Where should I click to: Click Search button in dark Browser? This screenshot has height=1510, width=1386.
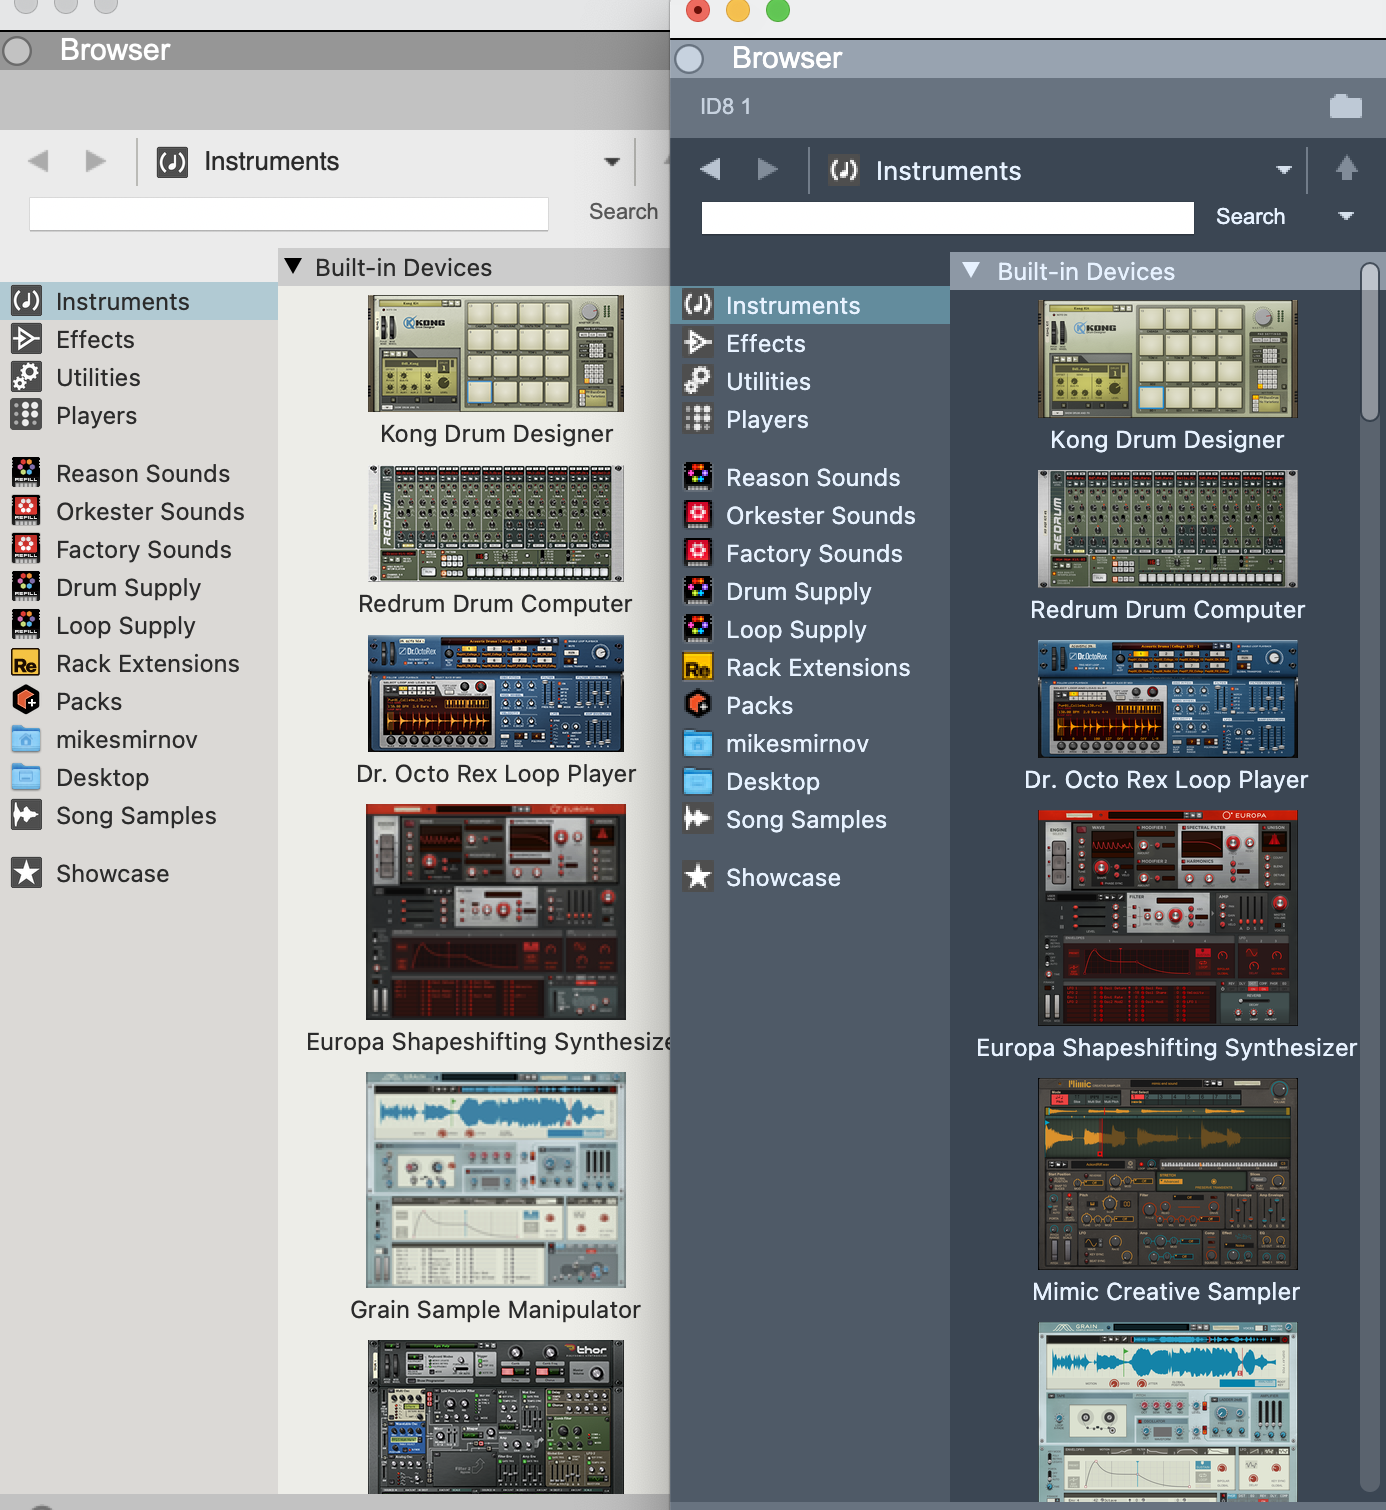click(1250, 216)
